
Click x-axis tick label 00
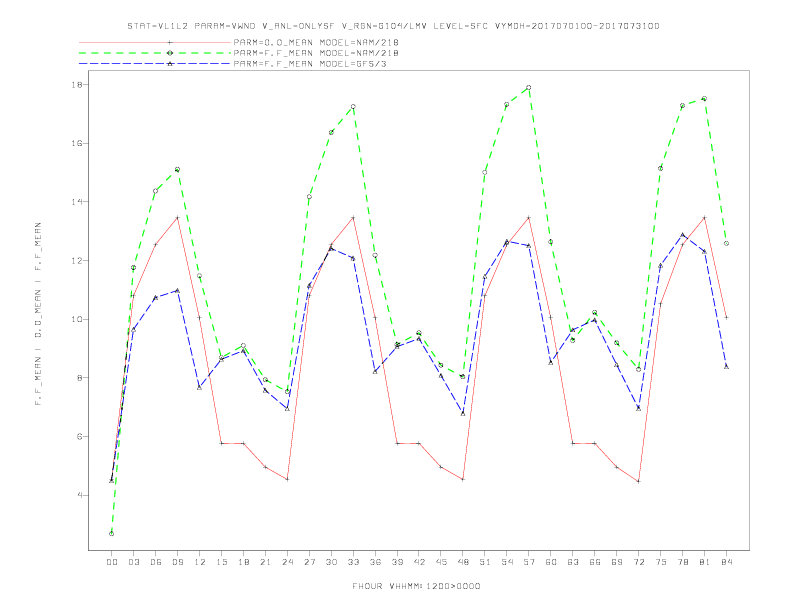(112, 562)
